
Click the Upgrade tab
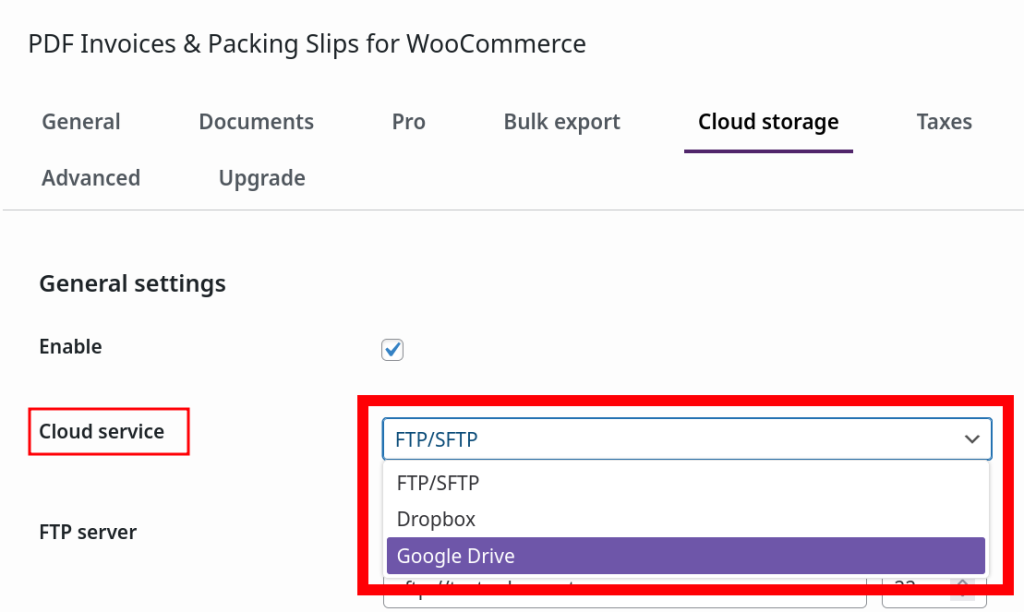point(262,178)
